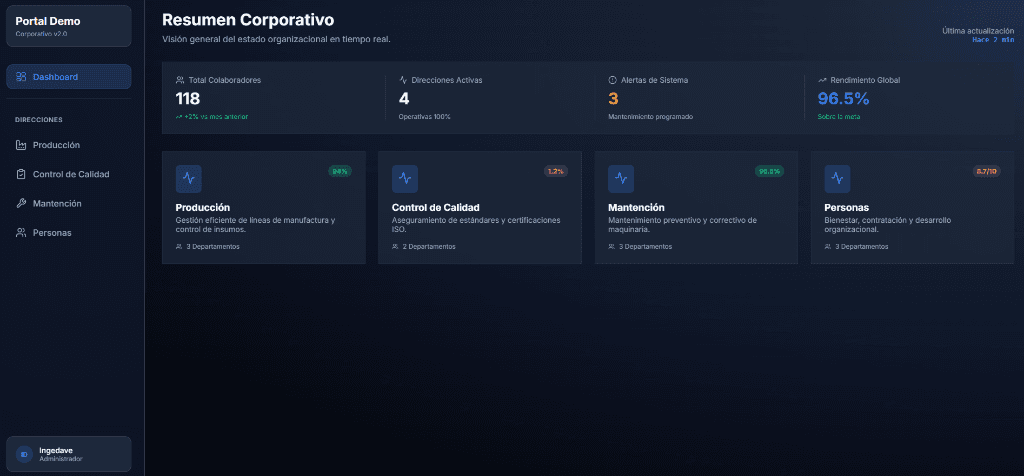This screenshot has width=1024, height=476.
Task: Click '3 Departamentos' on Personas card
Action: tap(861, 247)
